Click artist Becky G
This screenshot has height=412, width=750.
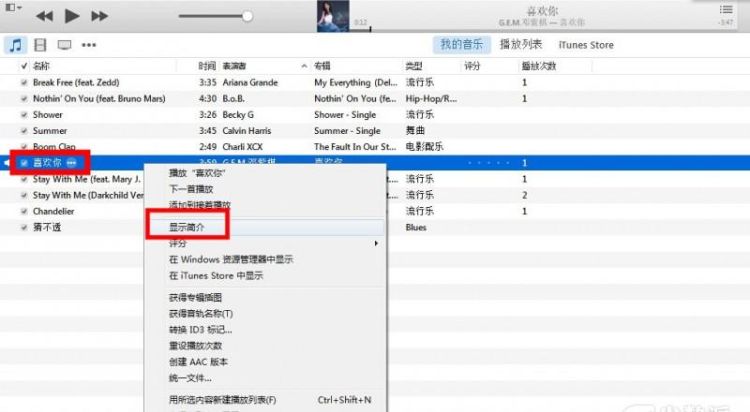238,115
